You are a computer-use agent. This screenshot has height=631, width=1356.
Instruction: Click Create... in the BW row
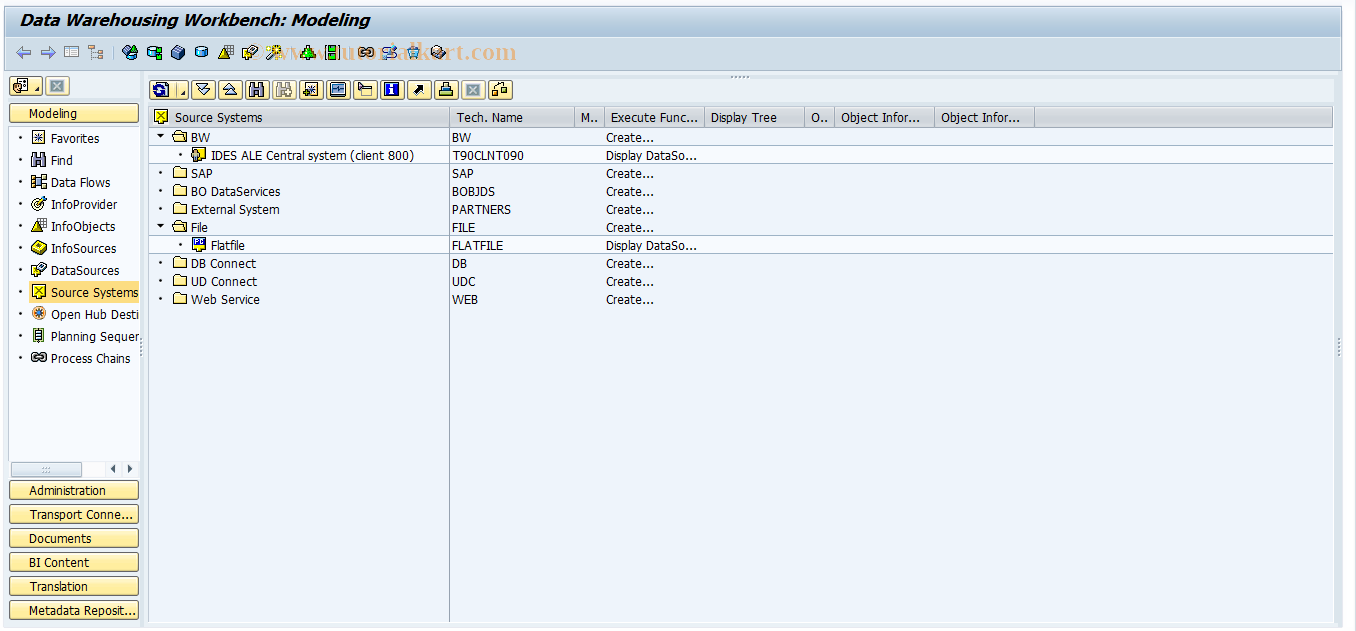pyautogui.click(x=630, y=137)
